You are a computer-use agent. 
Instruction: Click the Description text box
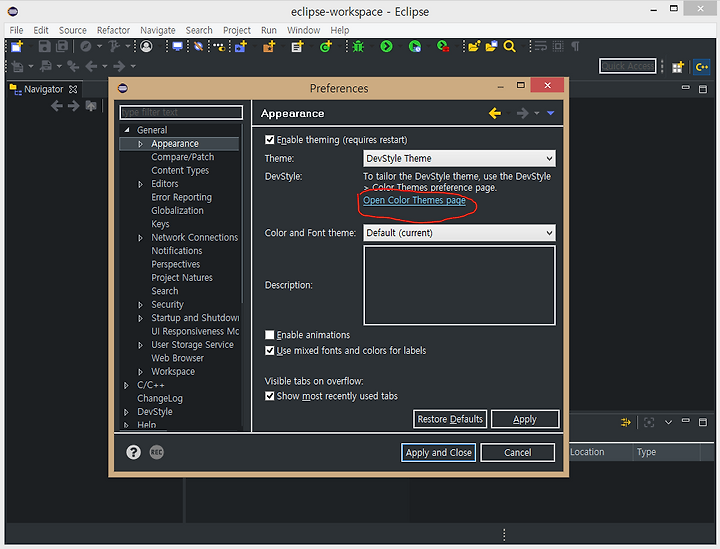(459, 285)
